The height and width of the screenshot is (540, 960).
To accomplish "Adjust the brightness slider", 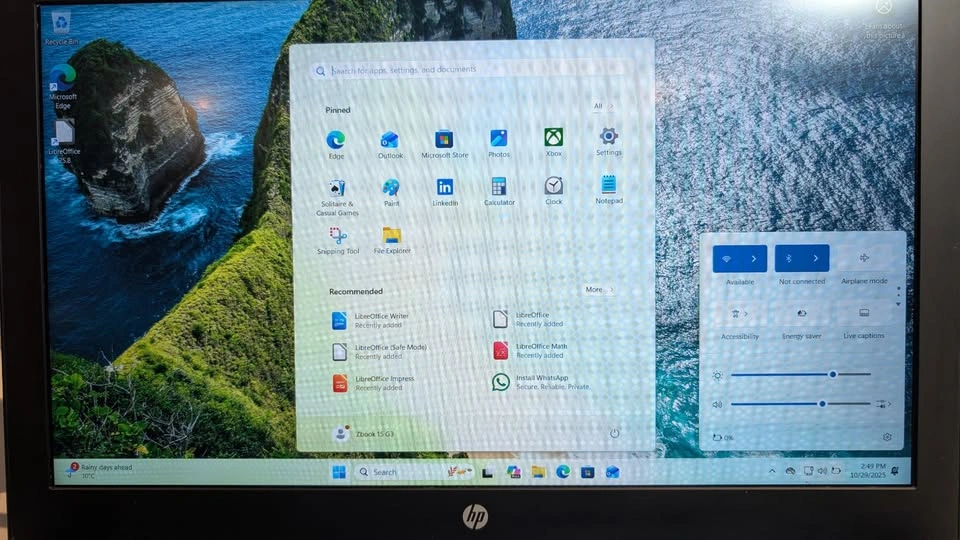I will 832,374.
